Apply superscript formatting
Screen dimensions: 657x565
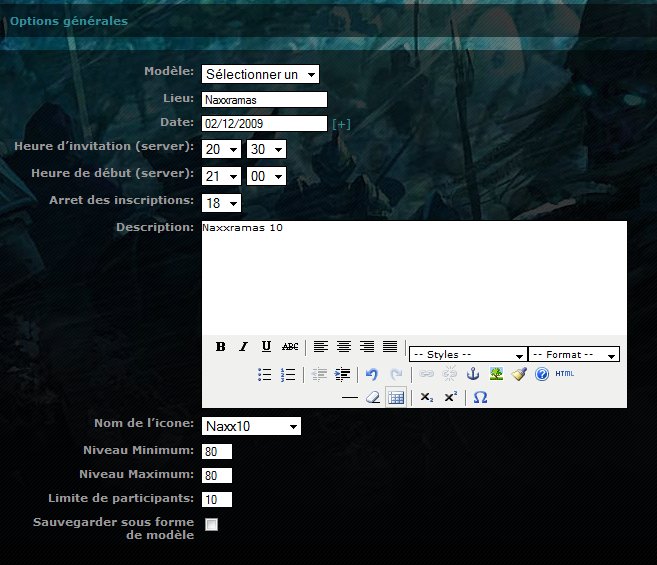coord(451,397)
